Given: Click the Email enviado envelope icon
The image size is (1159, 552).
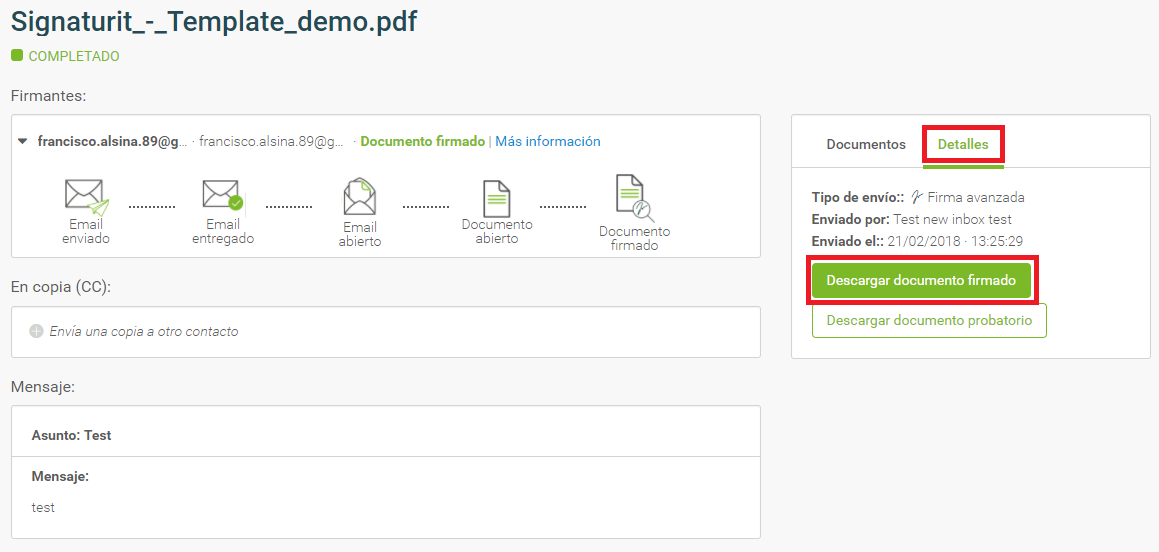Looking at the screenshot, I should click(86, 197).
